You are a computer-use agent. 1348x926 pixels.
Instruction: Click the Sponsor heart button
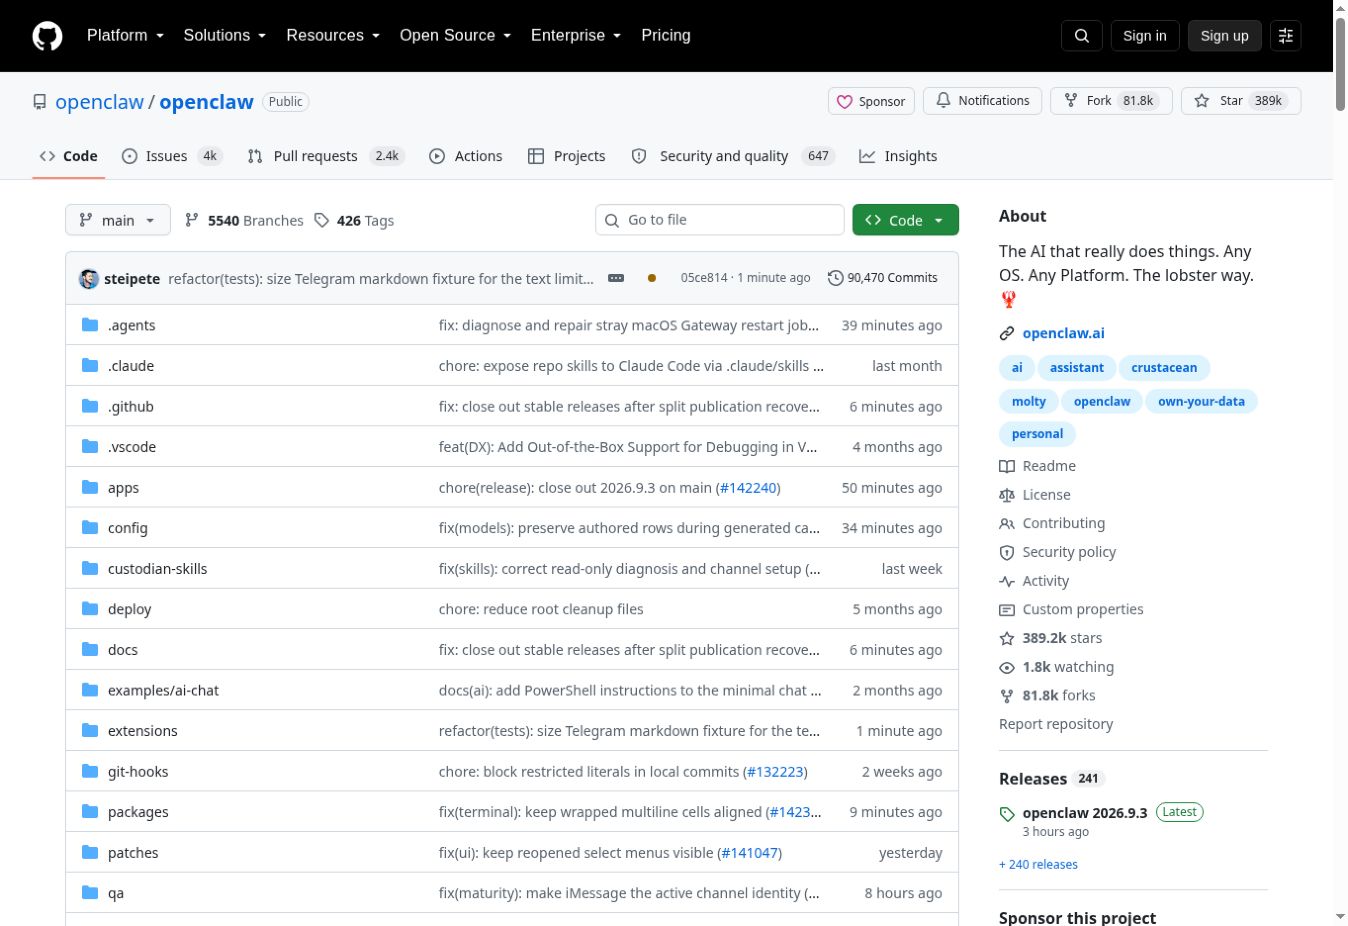[x=871, y=101]
